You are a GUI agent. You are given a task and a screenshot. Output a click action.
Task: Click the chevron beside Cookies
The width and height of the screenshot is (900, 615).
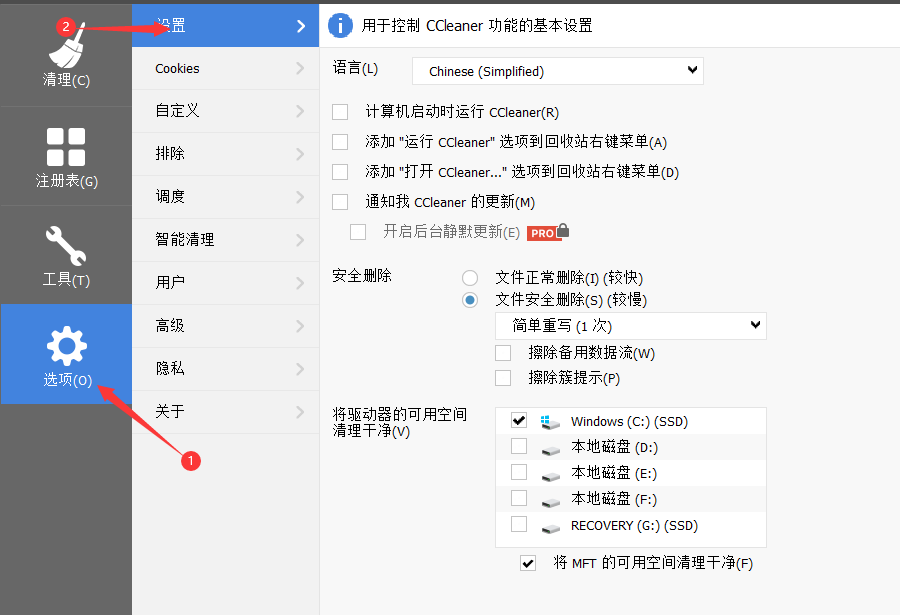click(300, 68)
